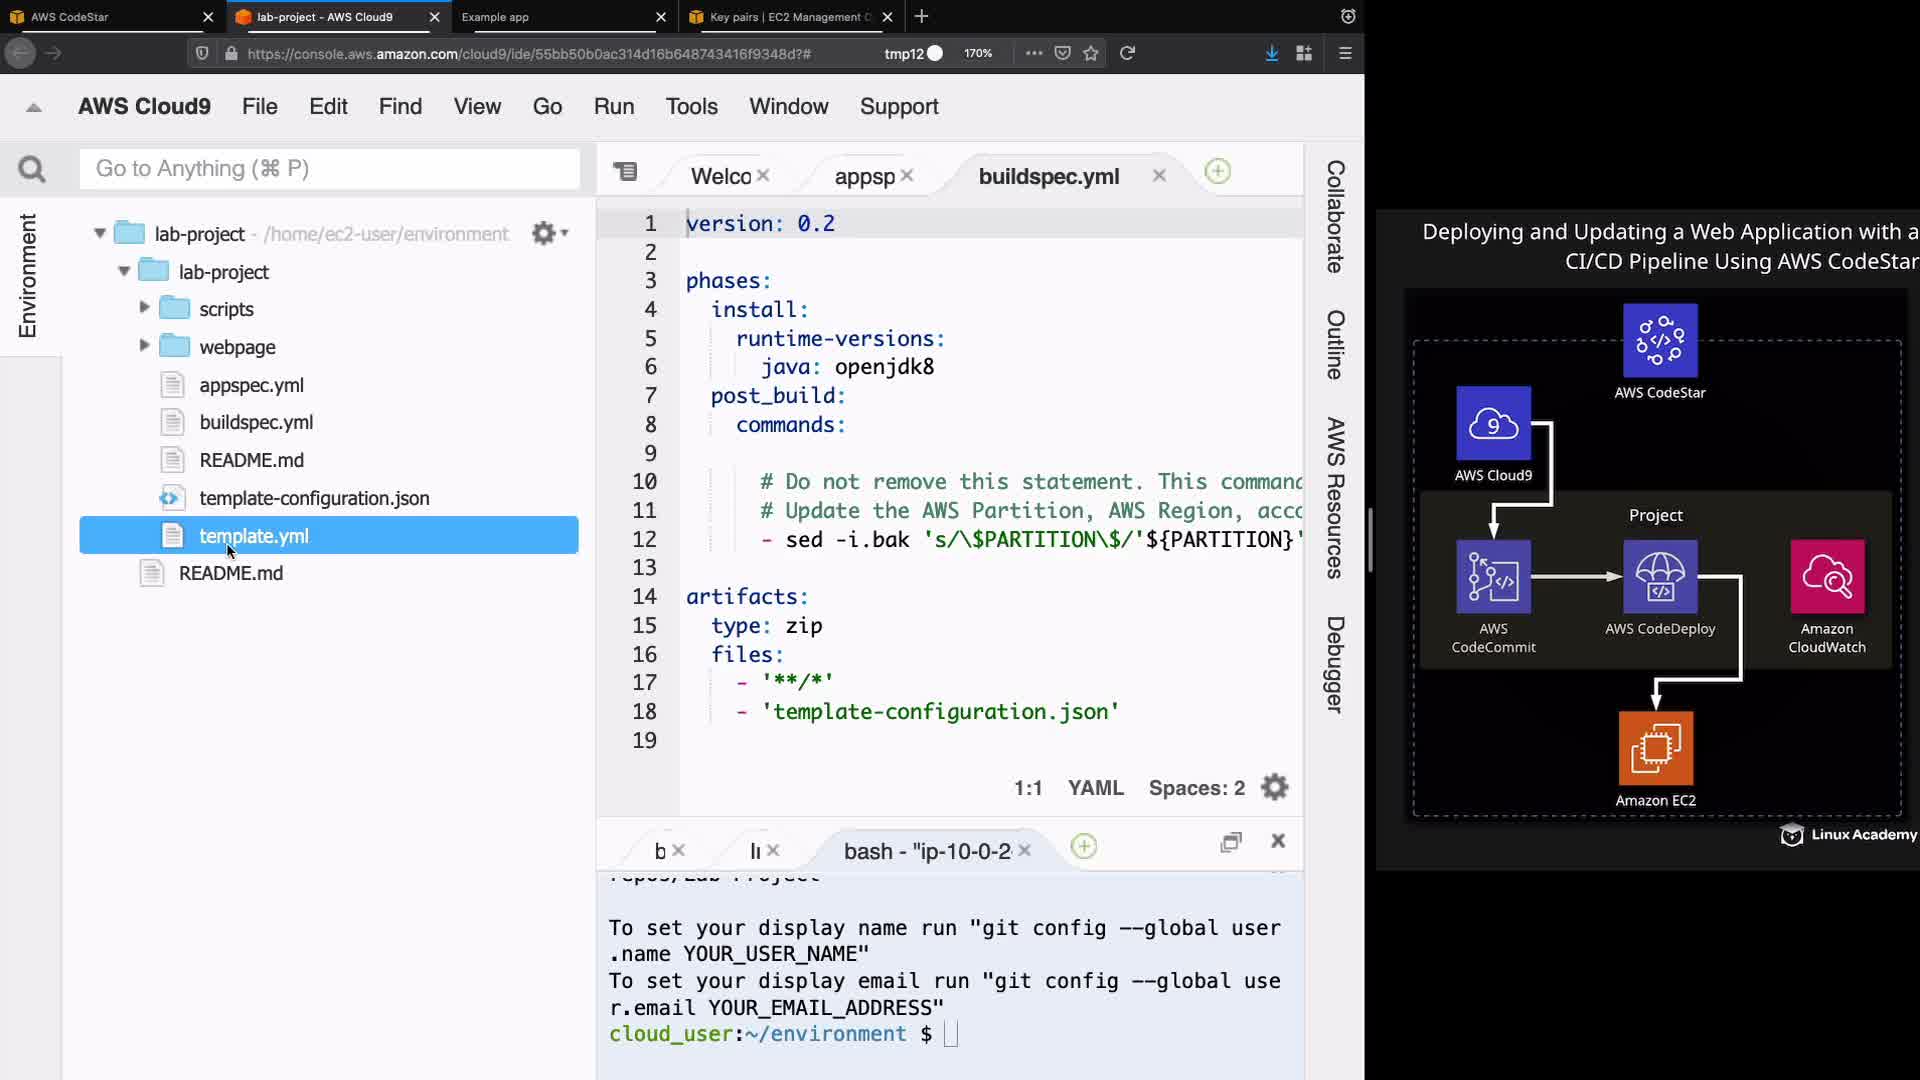The height and width of the screenshot is (1080, 1920).
Task: Expand the webpage folder
Action: point(144,346)
